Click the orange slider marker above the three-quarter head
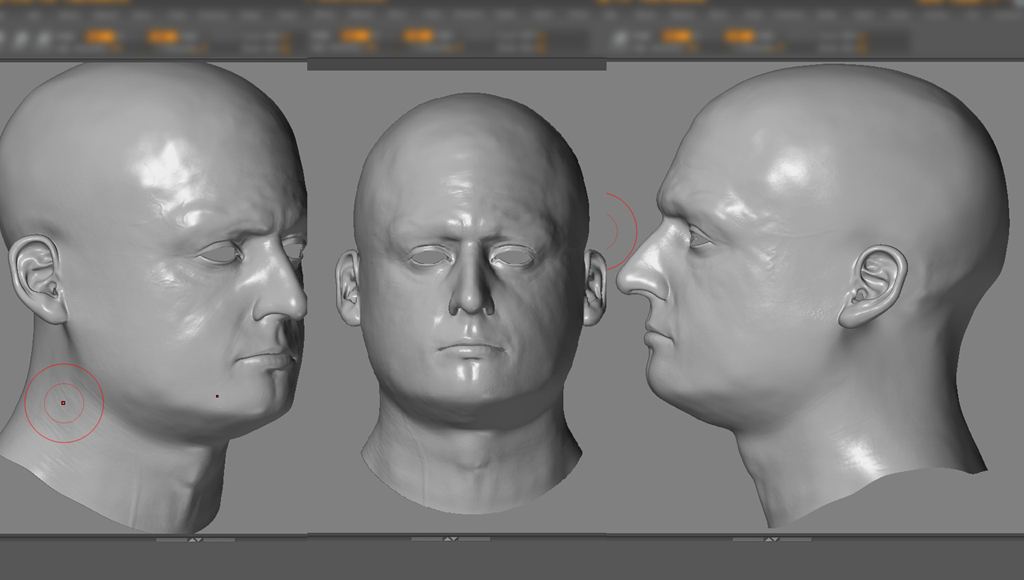Screen dimensions: 1024x580 [287, 43]
